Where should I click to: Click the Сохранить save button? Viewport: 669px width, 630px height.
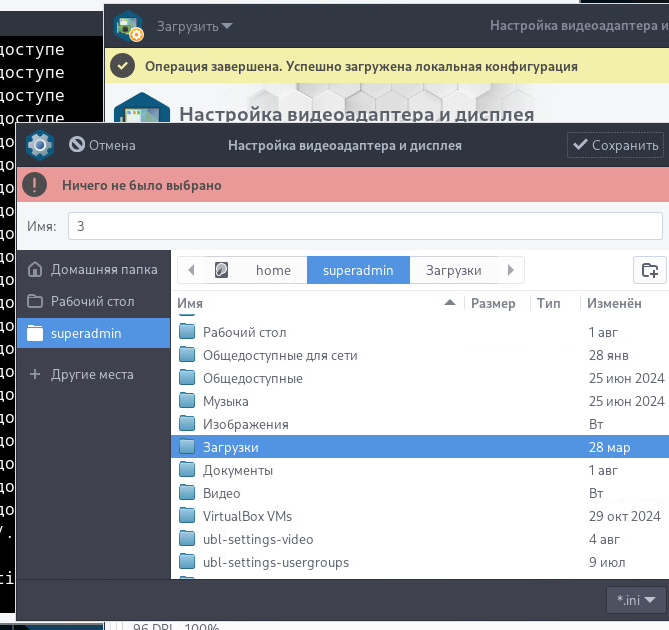[615, 145]
